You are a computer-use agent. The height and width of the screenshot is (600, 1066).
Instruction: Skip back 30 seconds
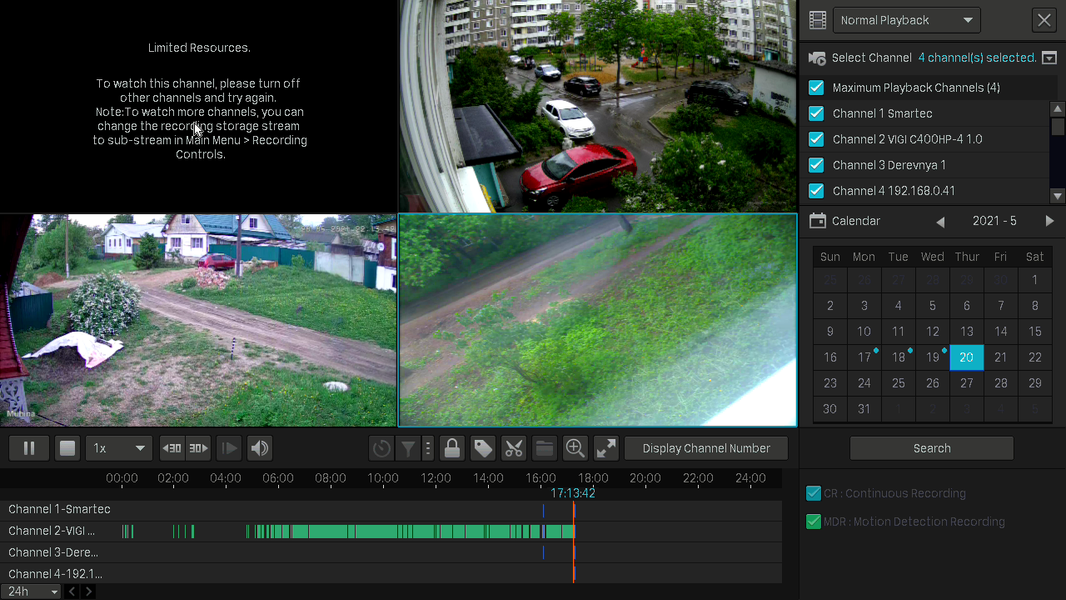(x=172, y=448)
